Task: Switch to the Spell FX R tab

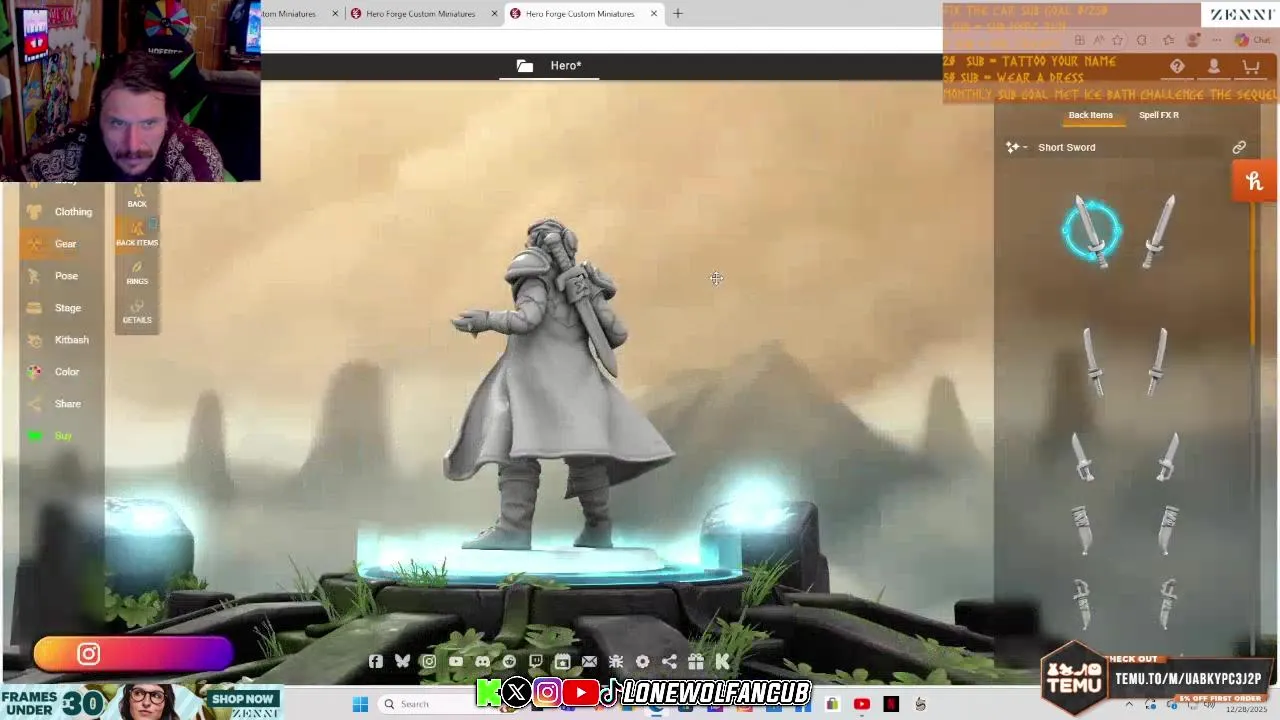Action: (1158, 115)
